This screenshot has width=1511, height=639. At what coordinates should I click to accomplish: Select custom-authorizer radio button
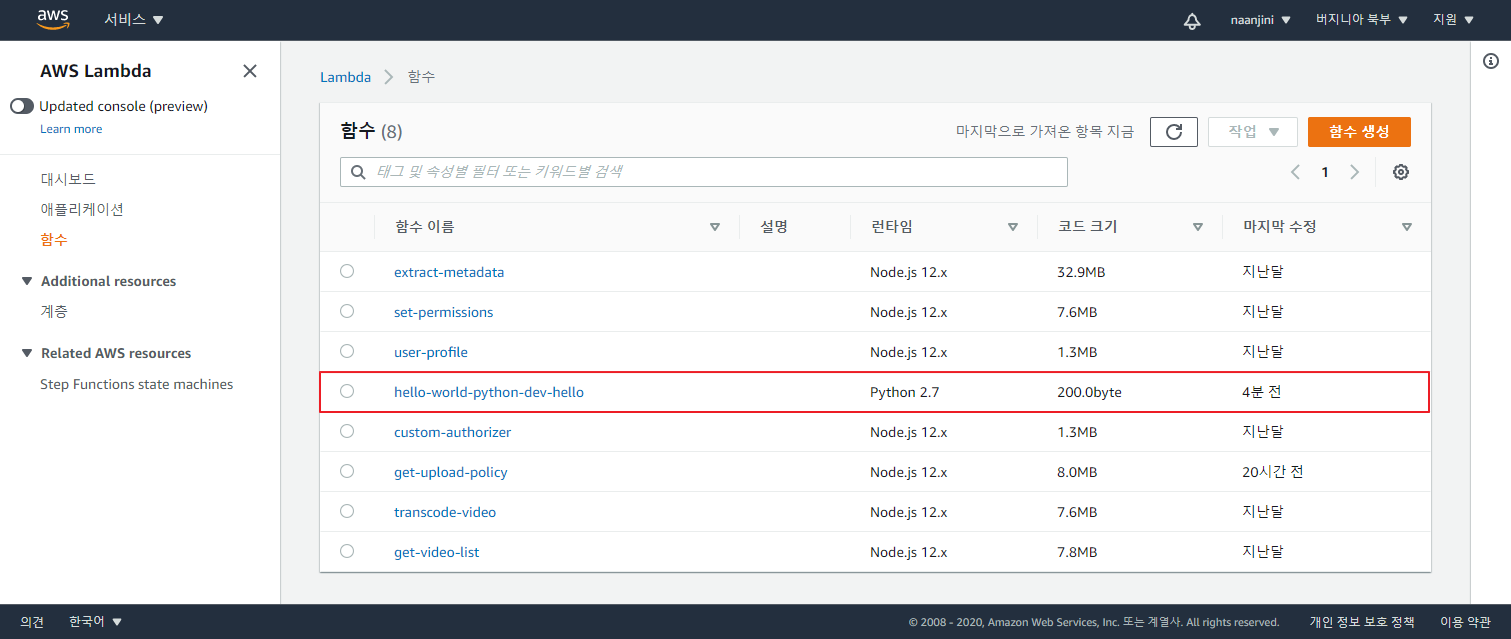(347, 431)
